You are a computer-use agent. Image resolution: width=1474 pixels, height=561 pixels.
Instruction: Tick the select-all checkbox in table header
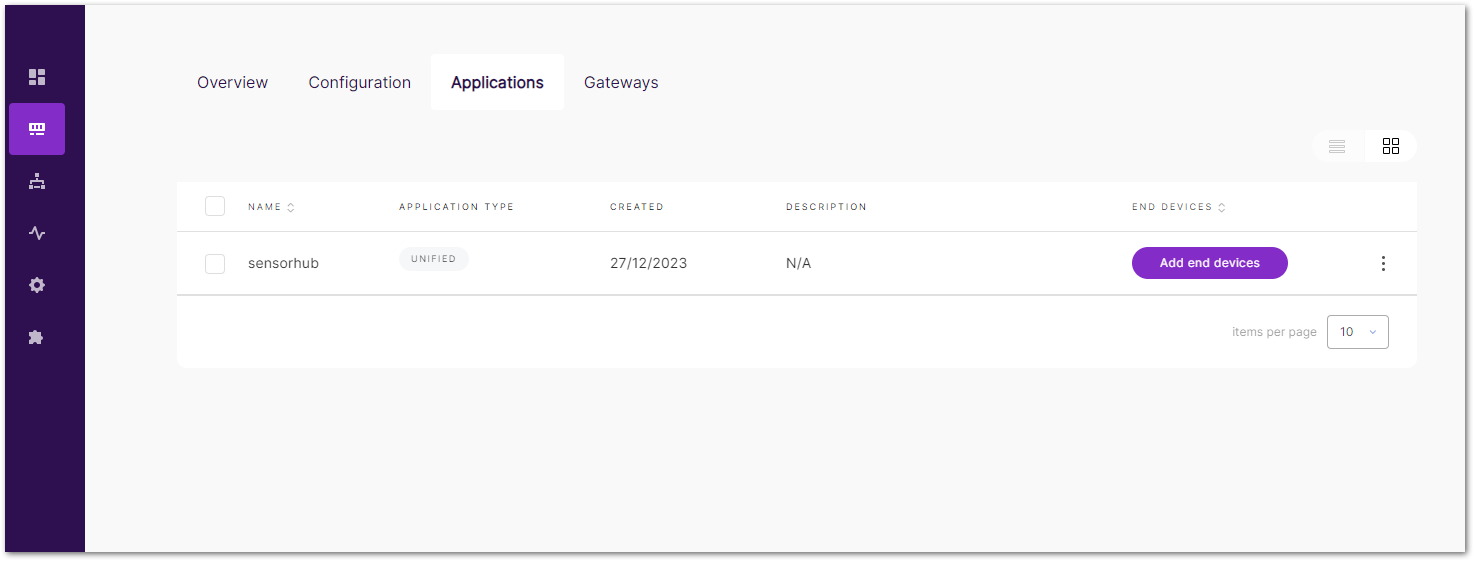click(215, 206)
